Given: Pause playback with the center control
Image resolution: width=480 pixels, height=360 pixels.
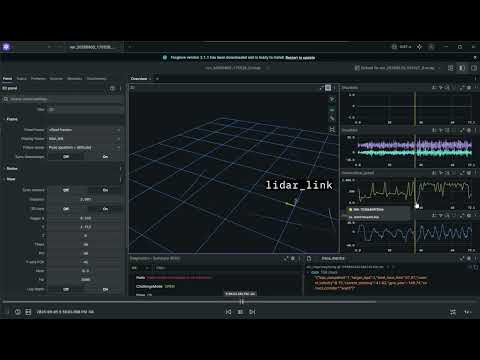Looking at the screenshot, I should 240,312.
